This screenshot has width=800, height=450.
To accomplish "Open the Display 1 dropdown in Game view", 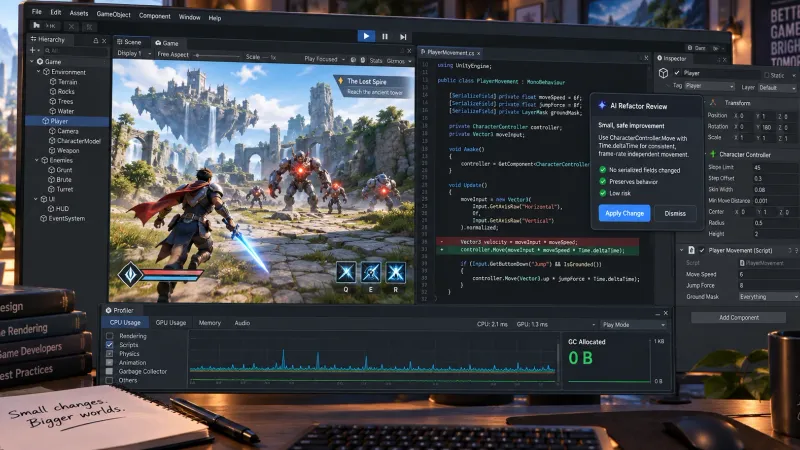I will (x=134, y=53).
